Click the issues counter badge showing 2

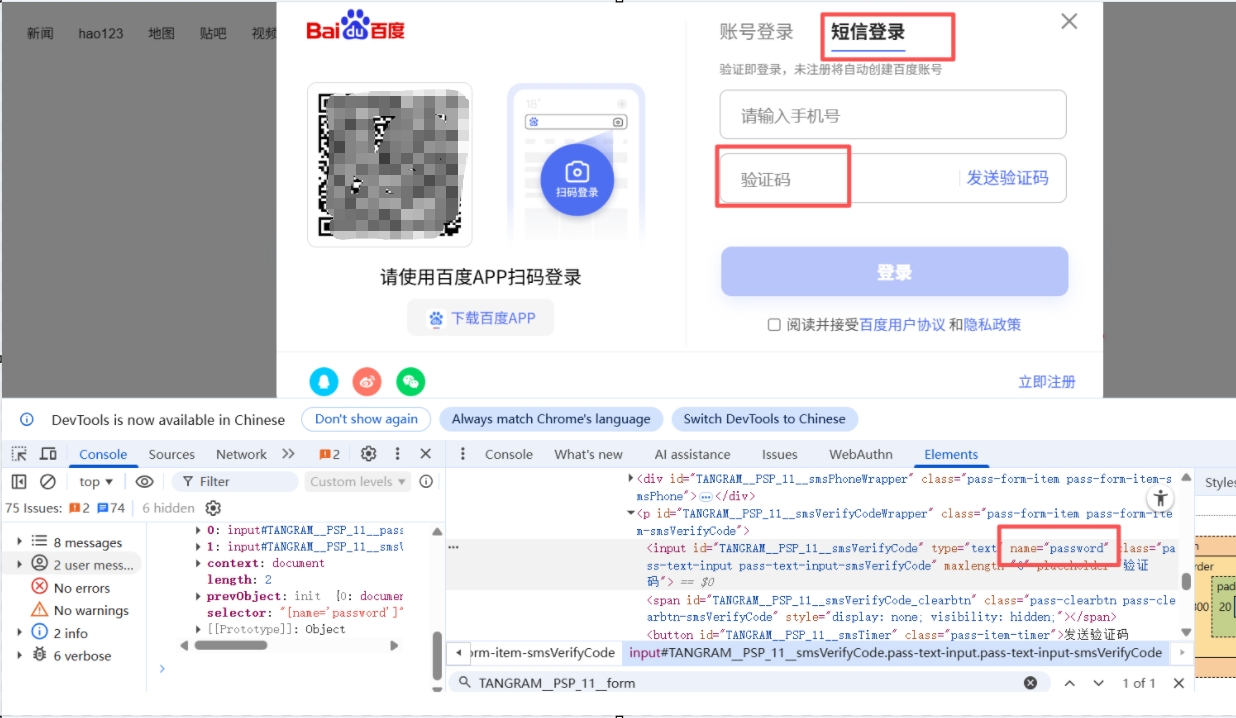[329, 454]
